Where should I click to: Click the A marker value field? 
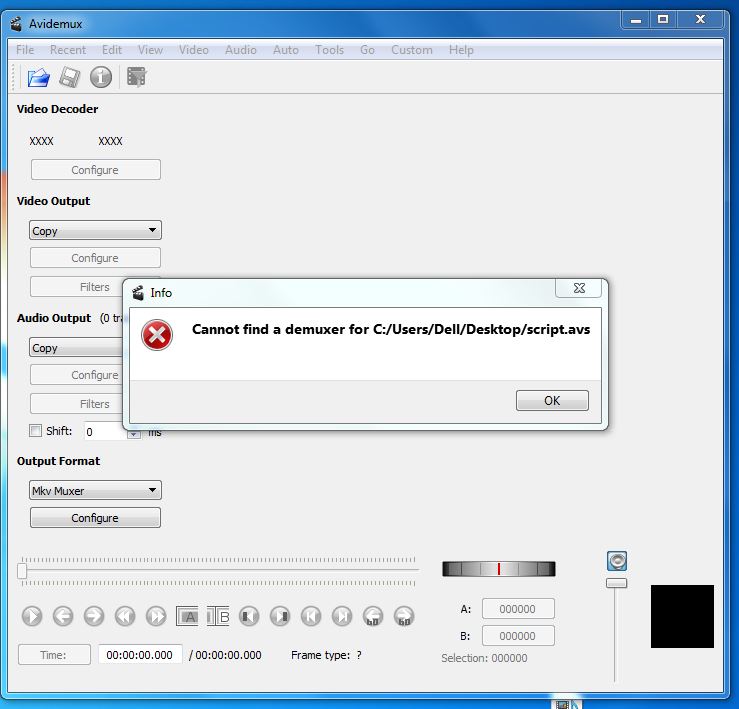pos(518,609)
